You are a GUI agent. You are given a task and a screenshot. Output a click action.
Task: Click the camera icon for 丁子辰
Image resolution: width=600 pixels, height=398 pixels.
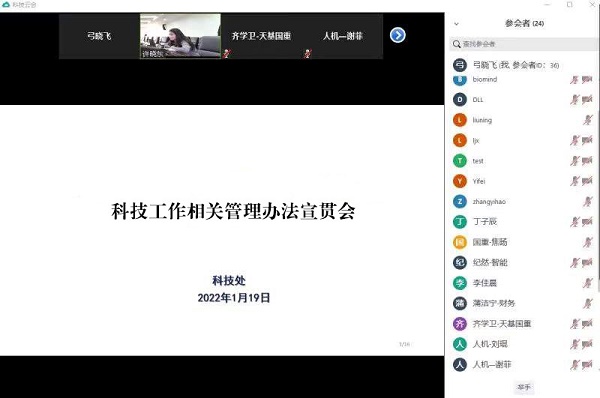pos(587,222)
